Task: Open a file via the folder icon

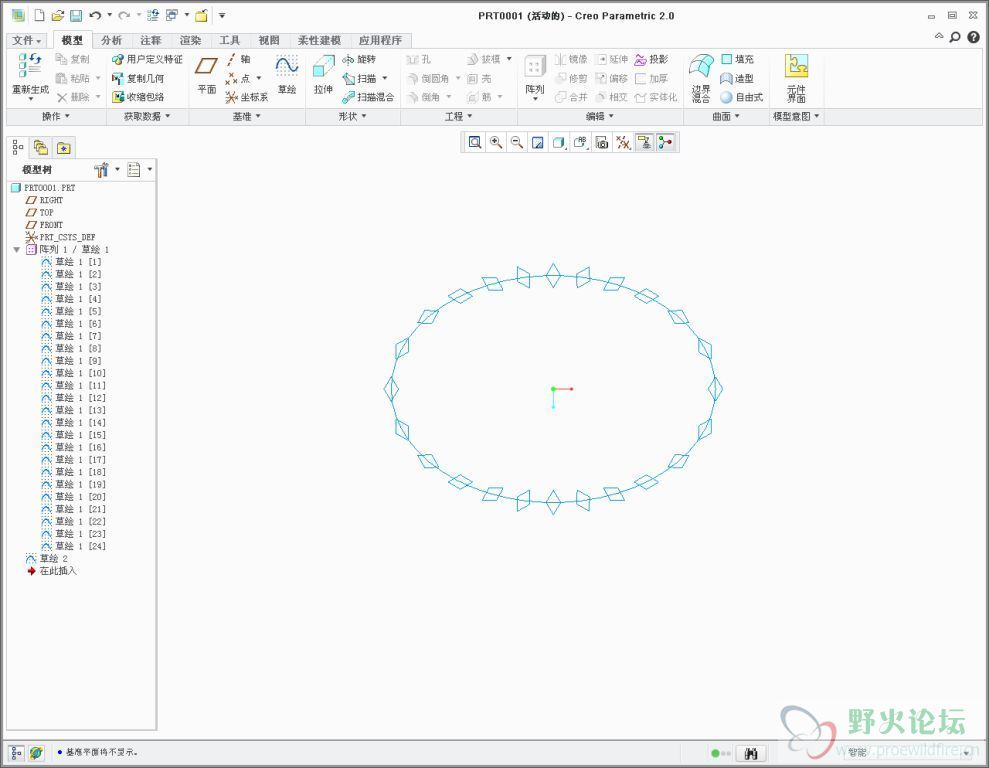Action: pos(57,15)
